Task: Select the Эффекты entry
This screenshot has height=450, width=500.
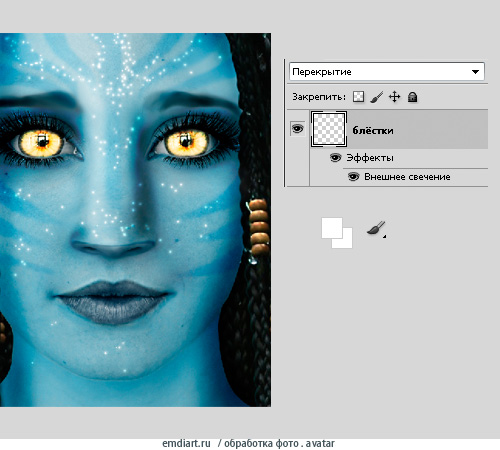Action: point(370,157)
